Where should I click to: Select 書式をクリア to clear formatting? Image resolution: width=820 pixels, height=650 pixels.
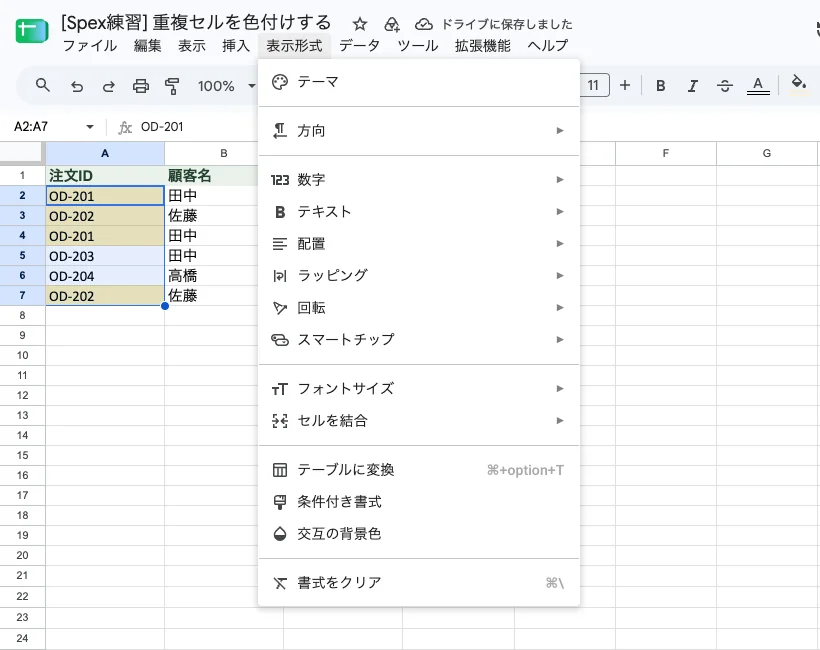pos(419,583)
